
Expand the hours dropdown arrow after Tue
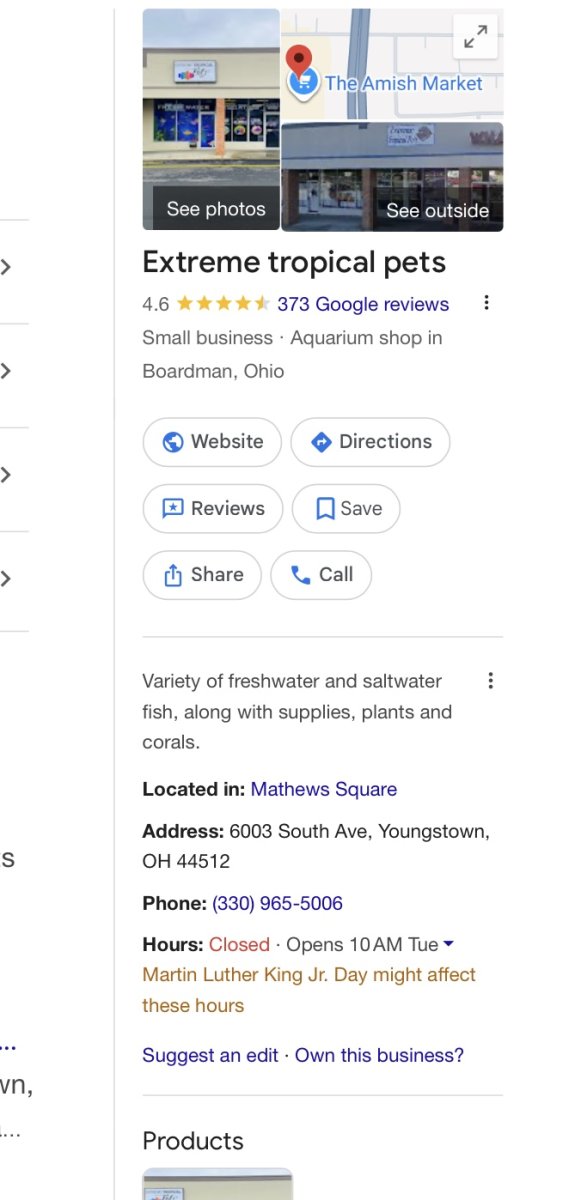point(448,944)
